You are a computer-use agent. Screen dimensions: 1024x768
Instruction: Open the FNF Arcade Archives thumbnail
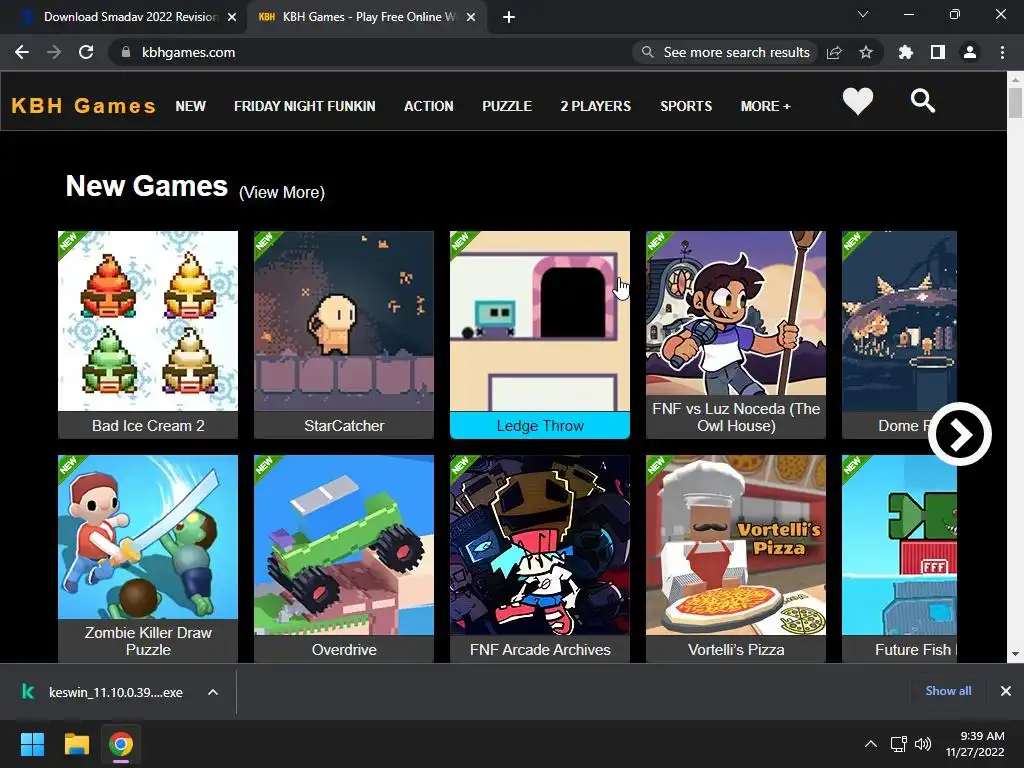539,545
